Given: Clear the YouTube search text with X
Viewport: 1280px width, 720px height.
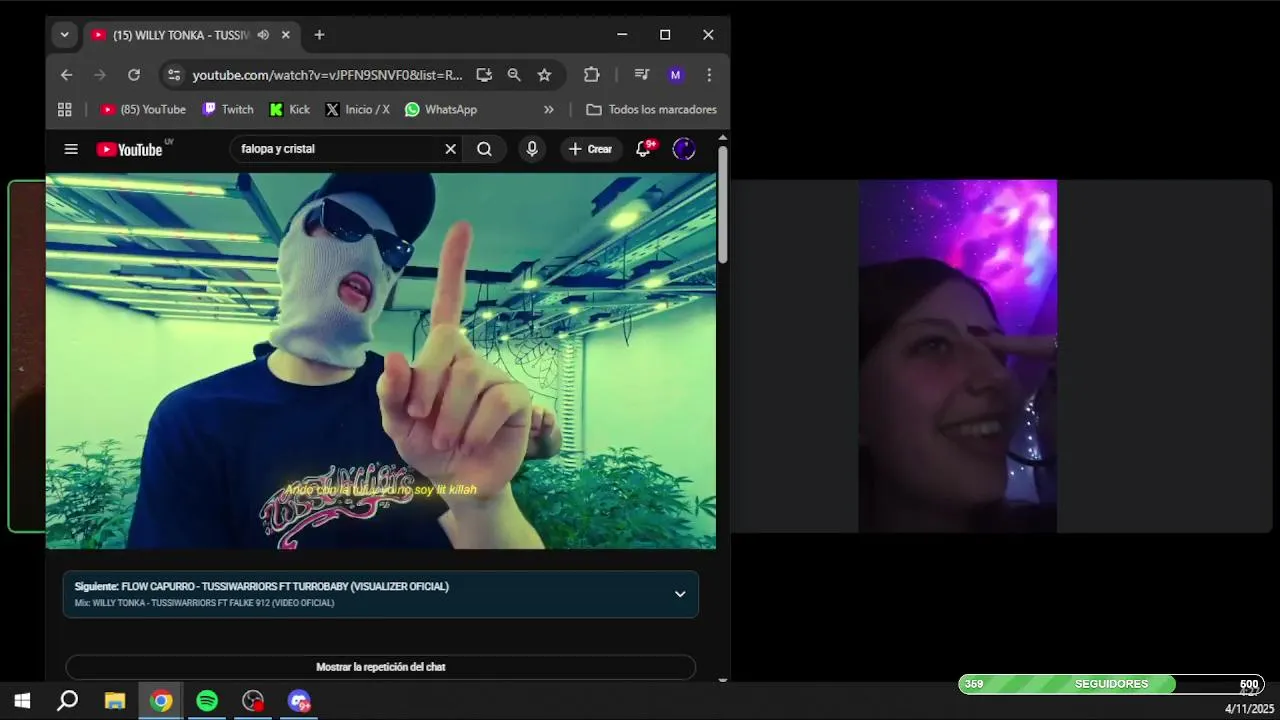Looking at the screenshot, I should pos(450,149).
